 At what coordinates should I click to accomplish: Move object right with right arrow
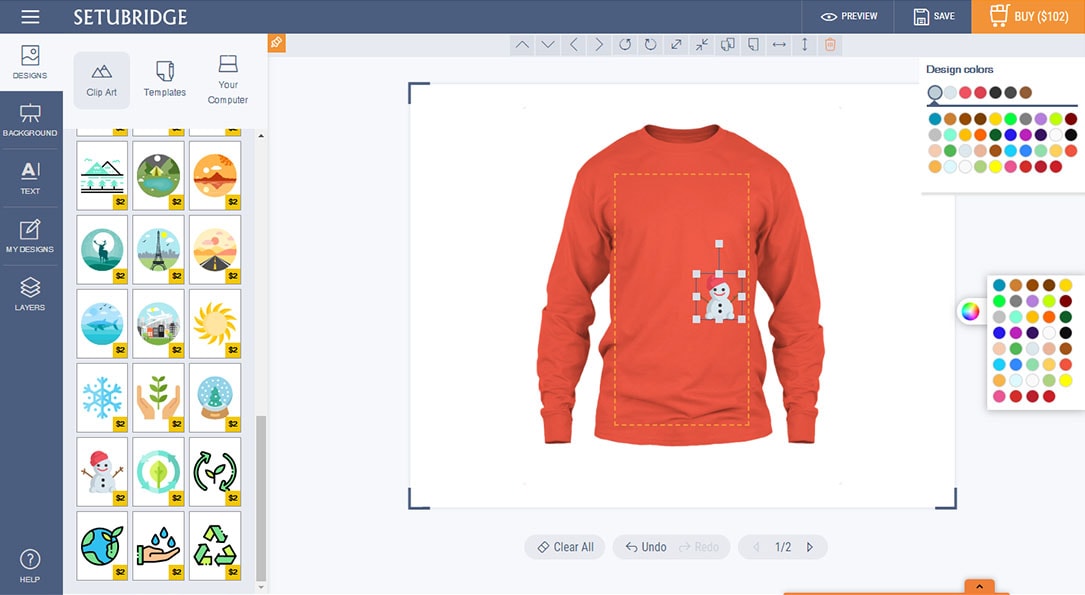[599, 45]
